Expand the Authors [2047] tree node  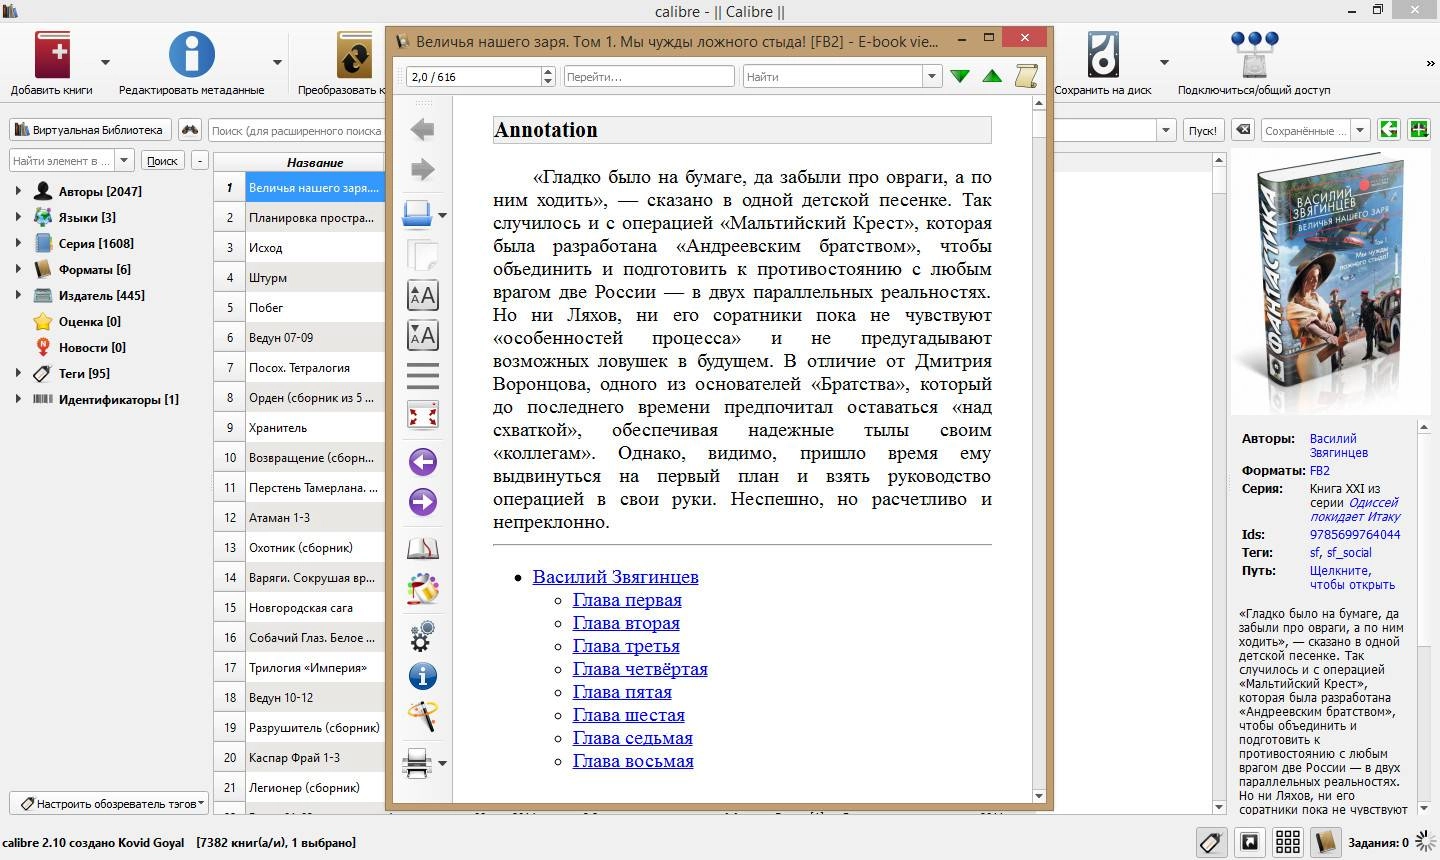18,191
